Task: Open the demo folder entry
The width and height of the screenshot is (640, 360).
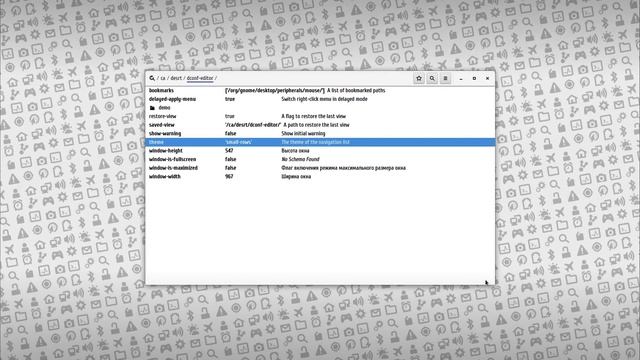Action: [320, 108]
